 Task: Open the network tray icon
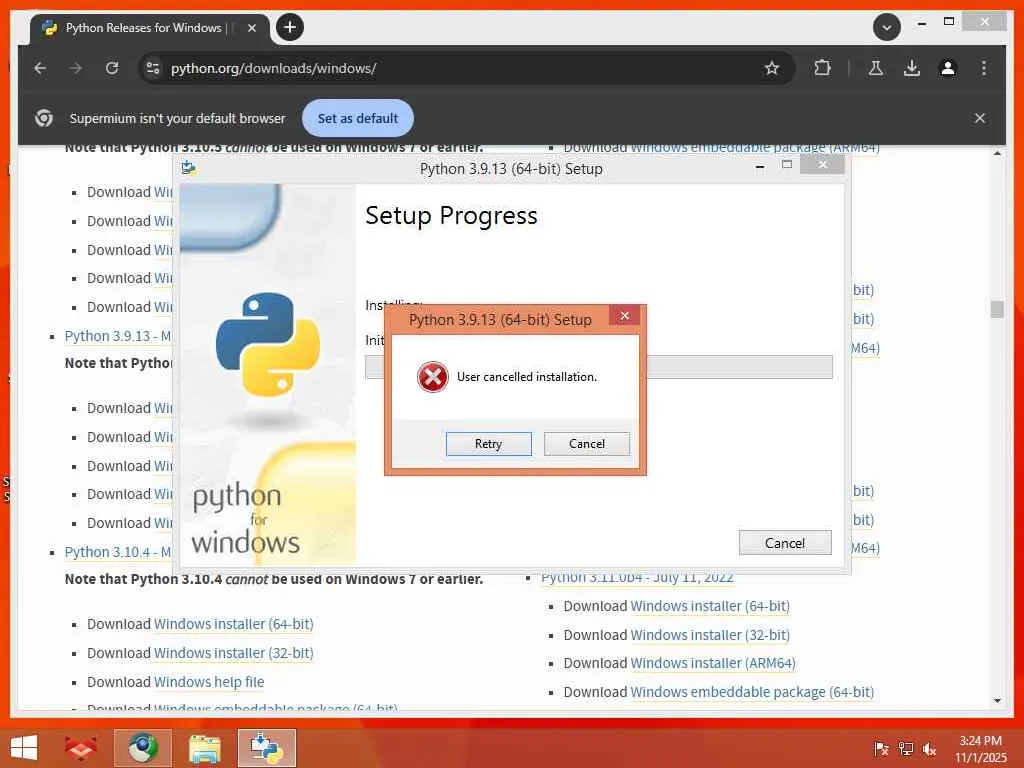905,748
